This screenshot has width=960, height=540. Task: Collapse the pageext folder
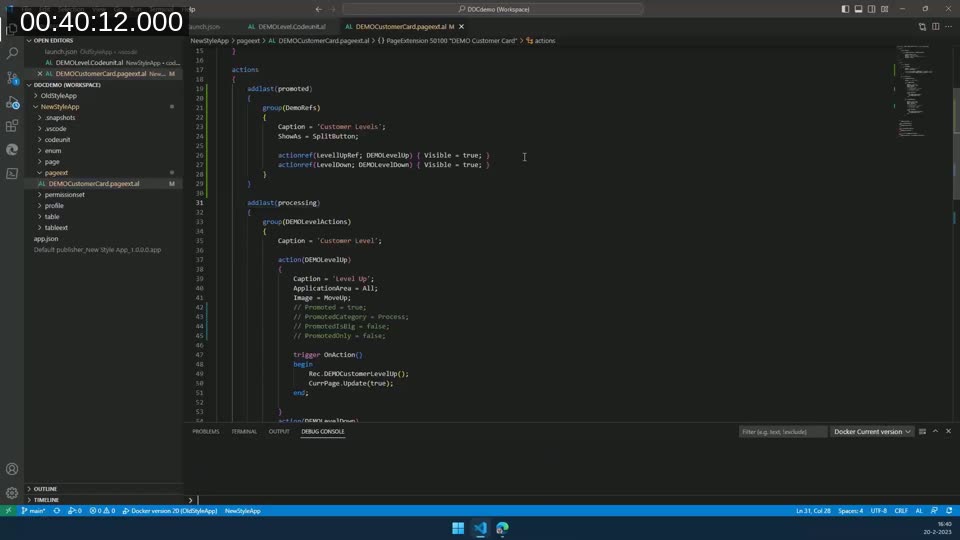[x=56, y=173]
